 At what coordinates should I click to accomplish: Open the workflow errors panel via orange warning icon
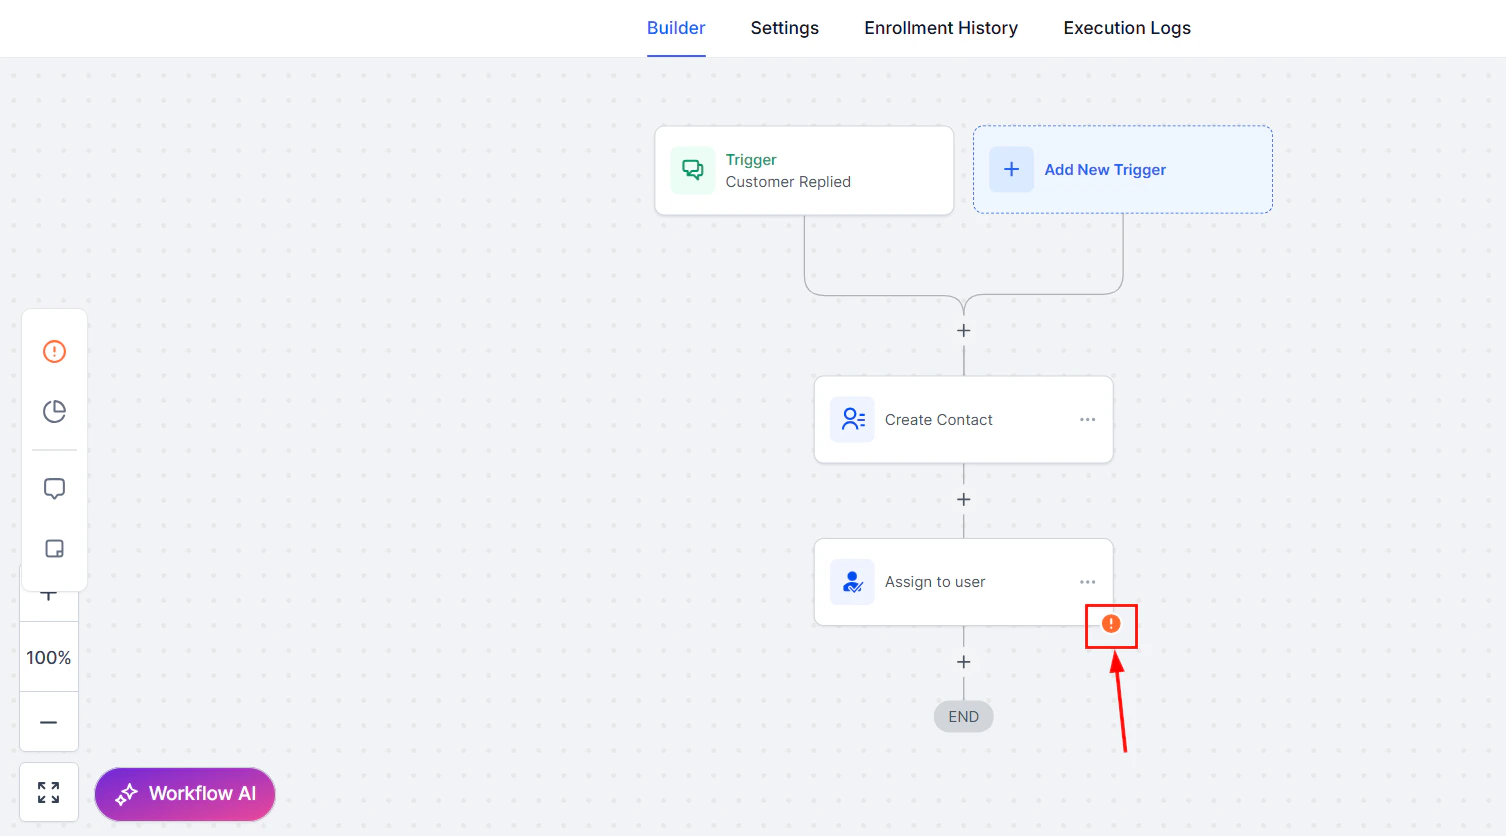click(x=54, y=351)
